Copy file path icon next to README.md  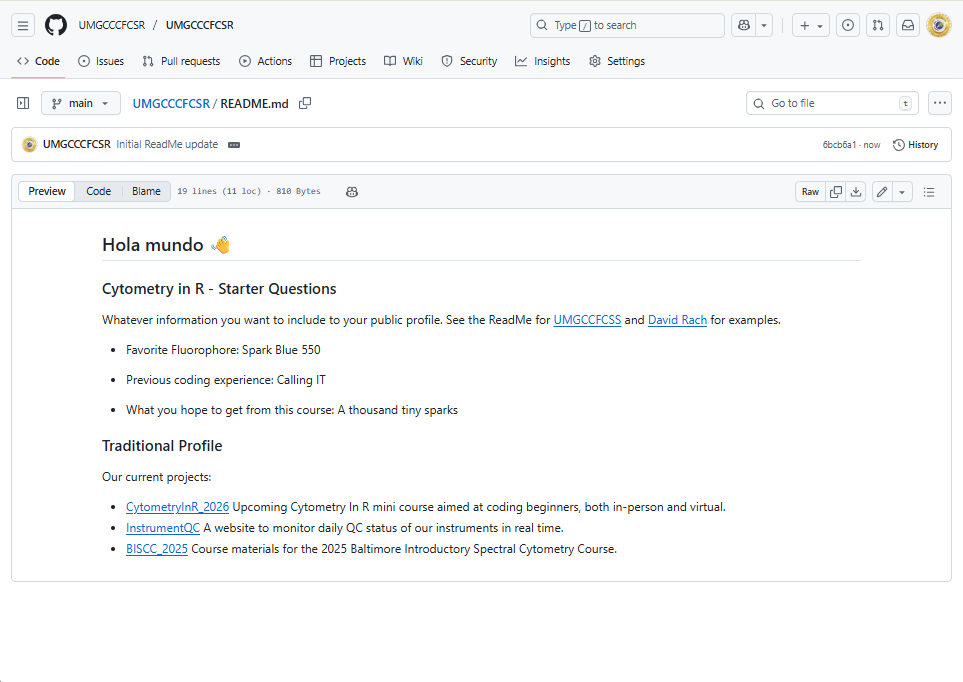tap(305, 103)
